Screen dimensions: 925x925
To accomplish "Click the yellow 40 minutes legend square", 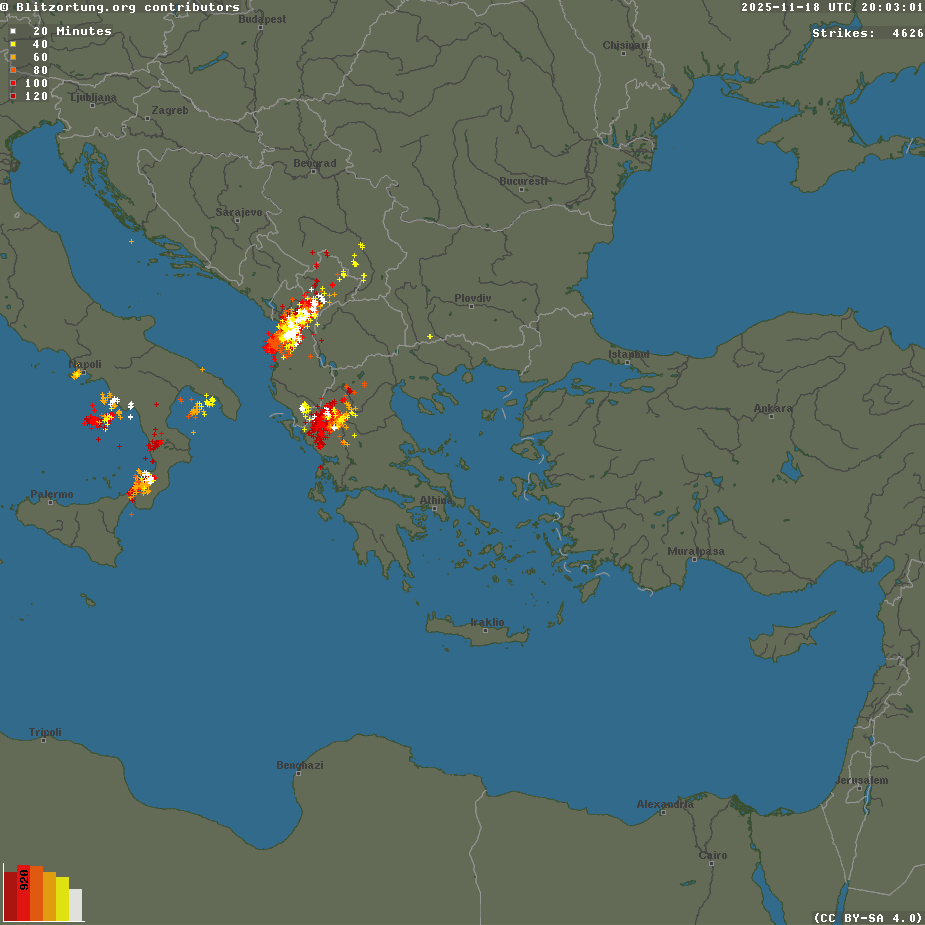I will tap(13, 45).
